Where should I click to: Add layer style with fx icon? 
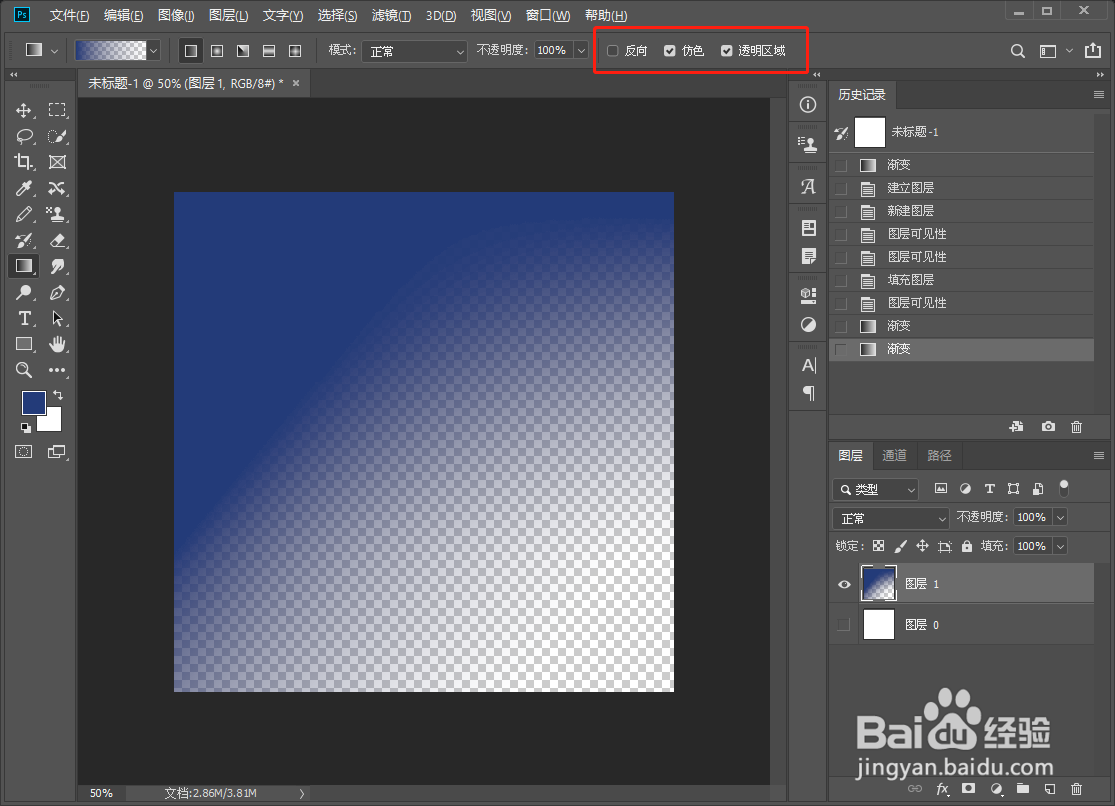coord(943,788)
